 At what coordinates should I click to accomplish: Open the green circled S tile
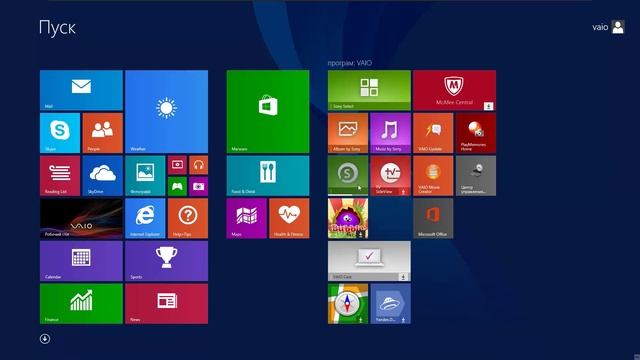coord(348,176)
